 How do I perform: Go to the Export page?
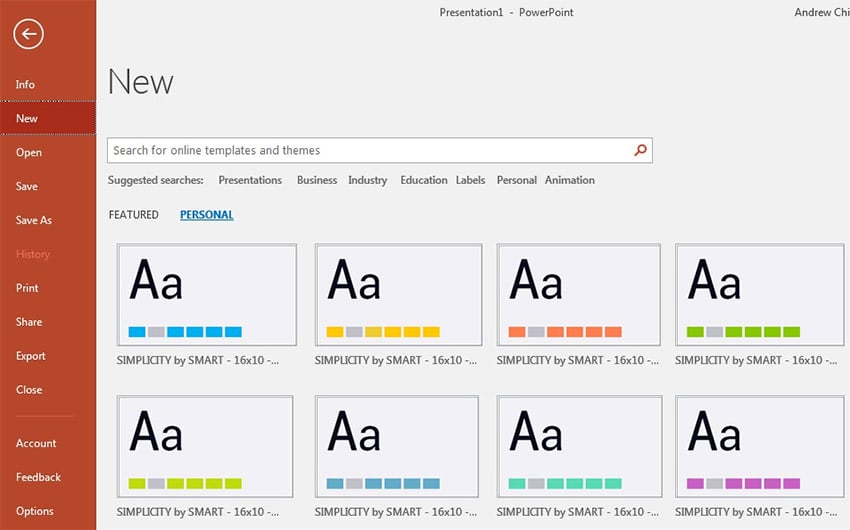tap(31, 356)
